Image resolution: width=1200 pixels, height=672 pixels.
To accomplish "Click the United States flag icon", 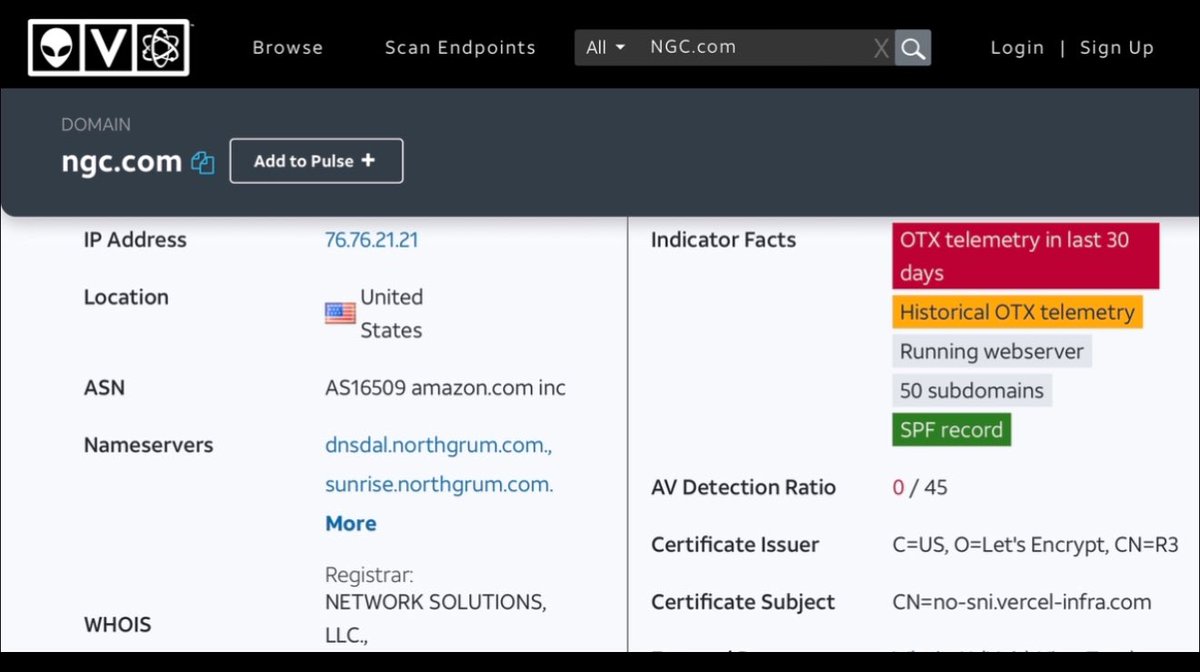I will 340,313.
